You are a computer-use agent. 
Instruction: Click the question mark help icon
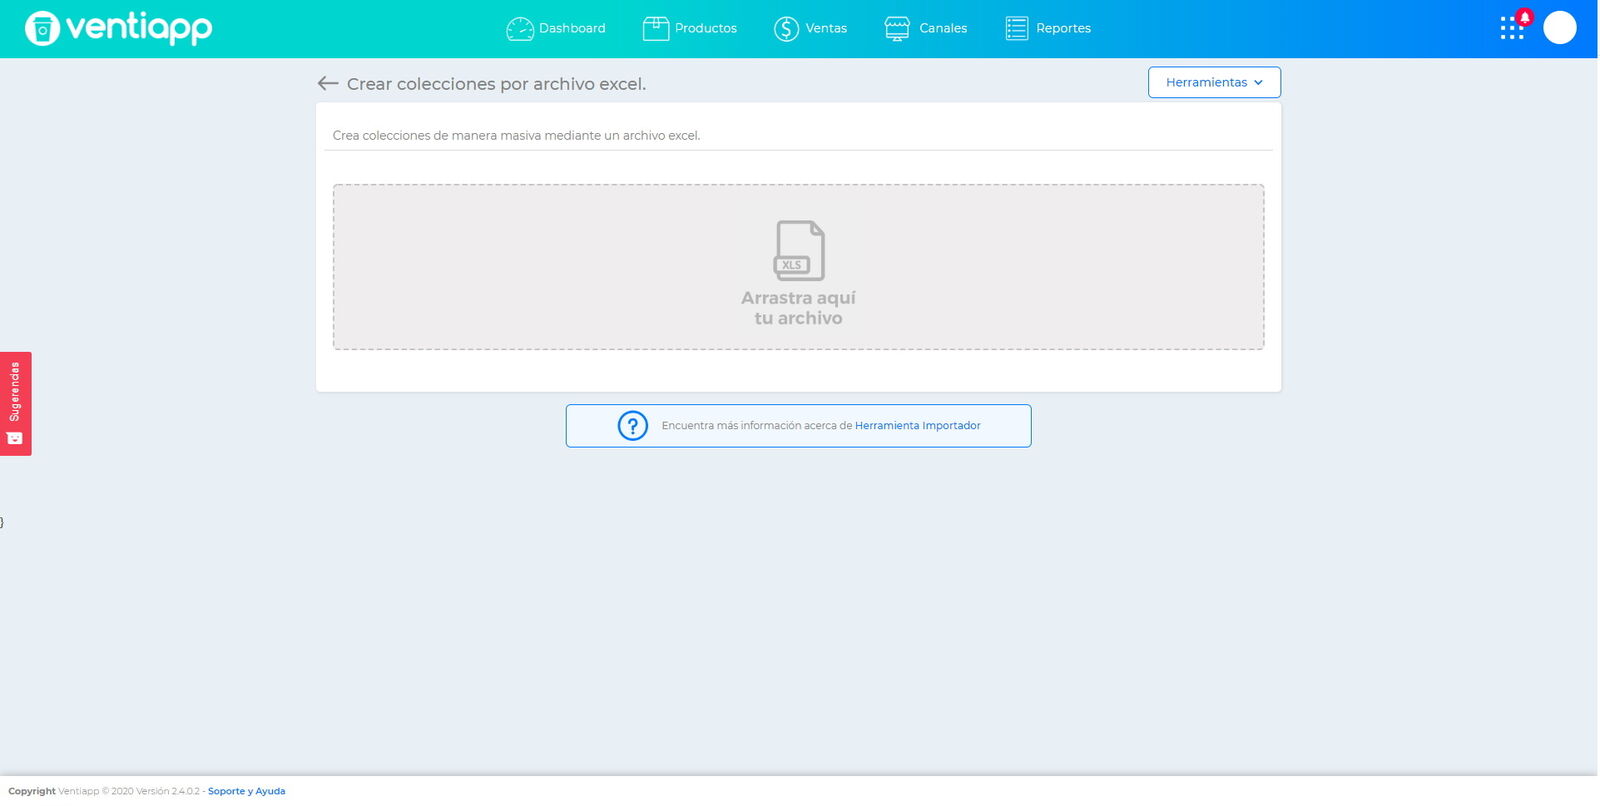pyautogui.click(x=633, y=426)
